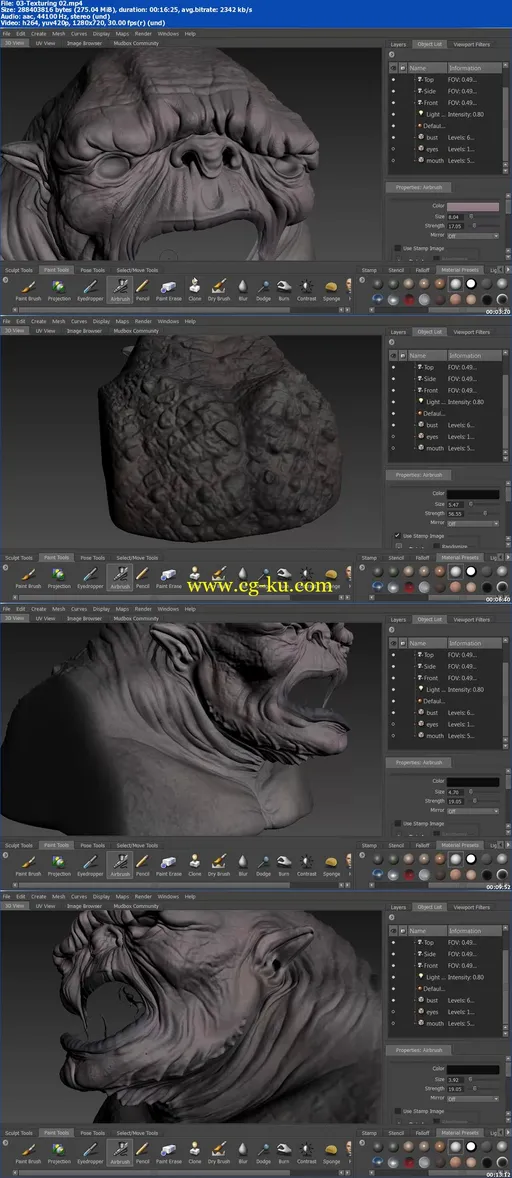Open Mirror dropdown in the 00:03:20 frame
The image size is (512, 1178).
[x=473, y=235]
